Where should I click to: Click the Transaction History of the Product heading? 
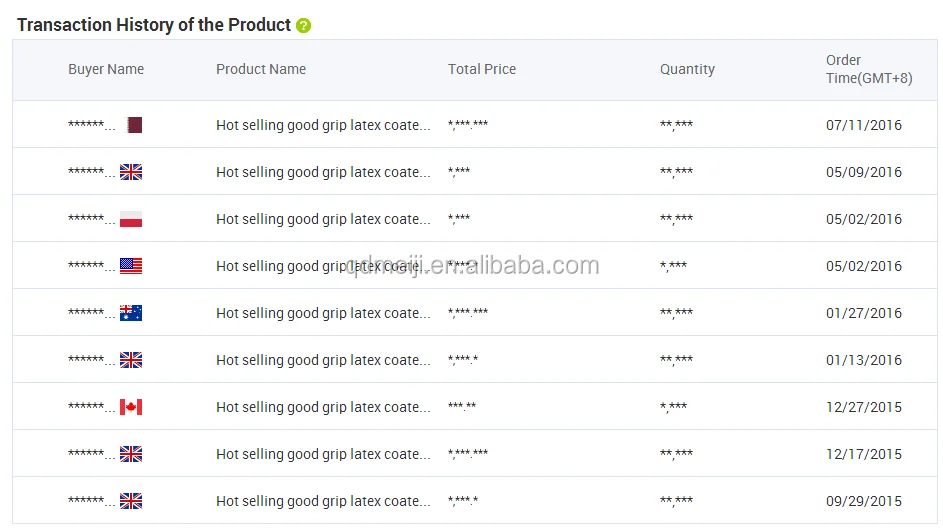154,25
